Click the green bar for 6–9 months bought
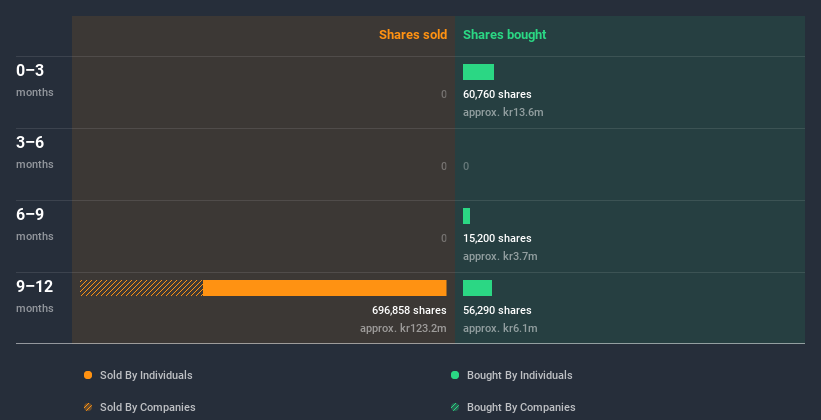The image size is (821, 420). 467,216
